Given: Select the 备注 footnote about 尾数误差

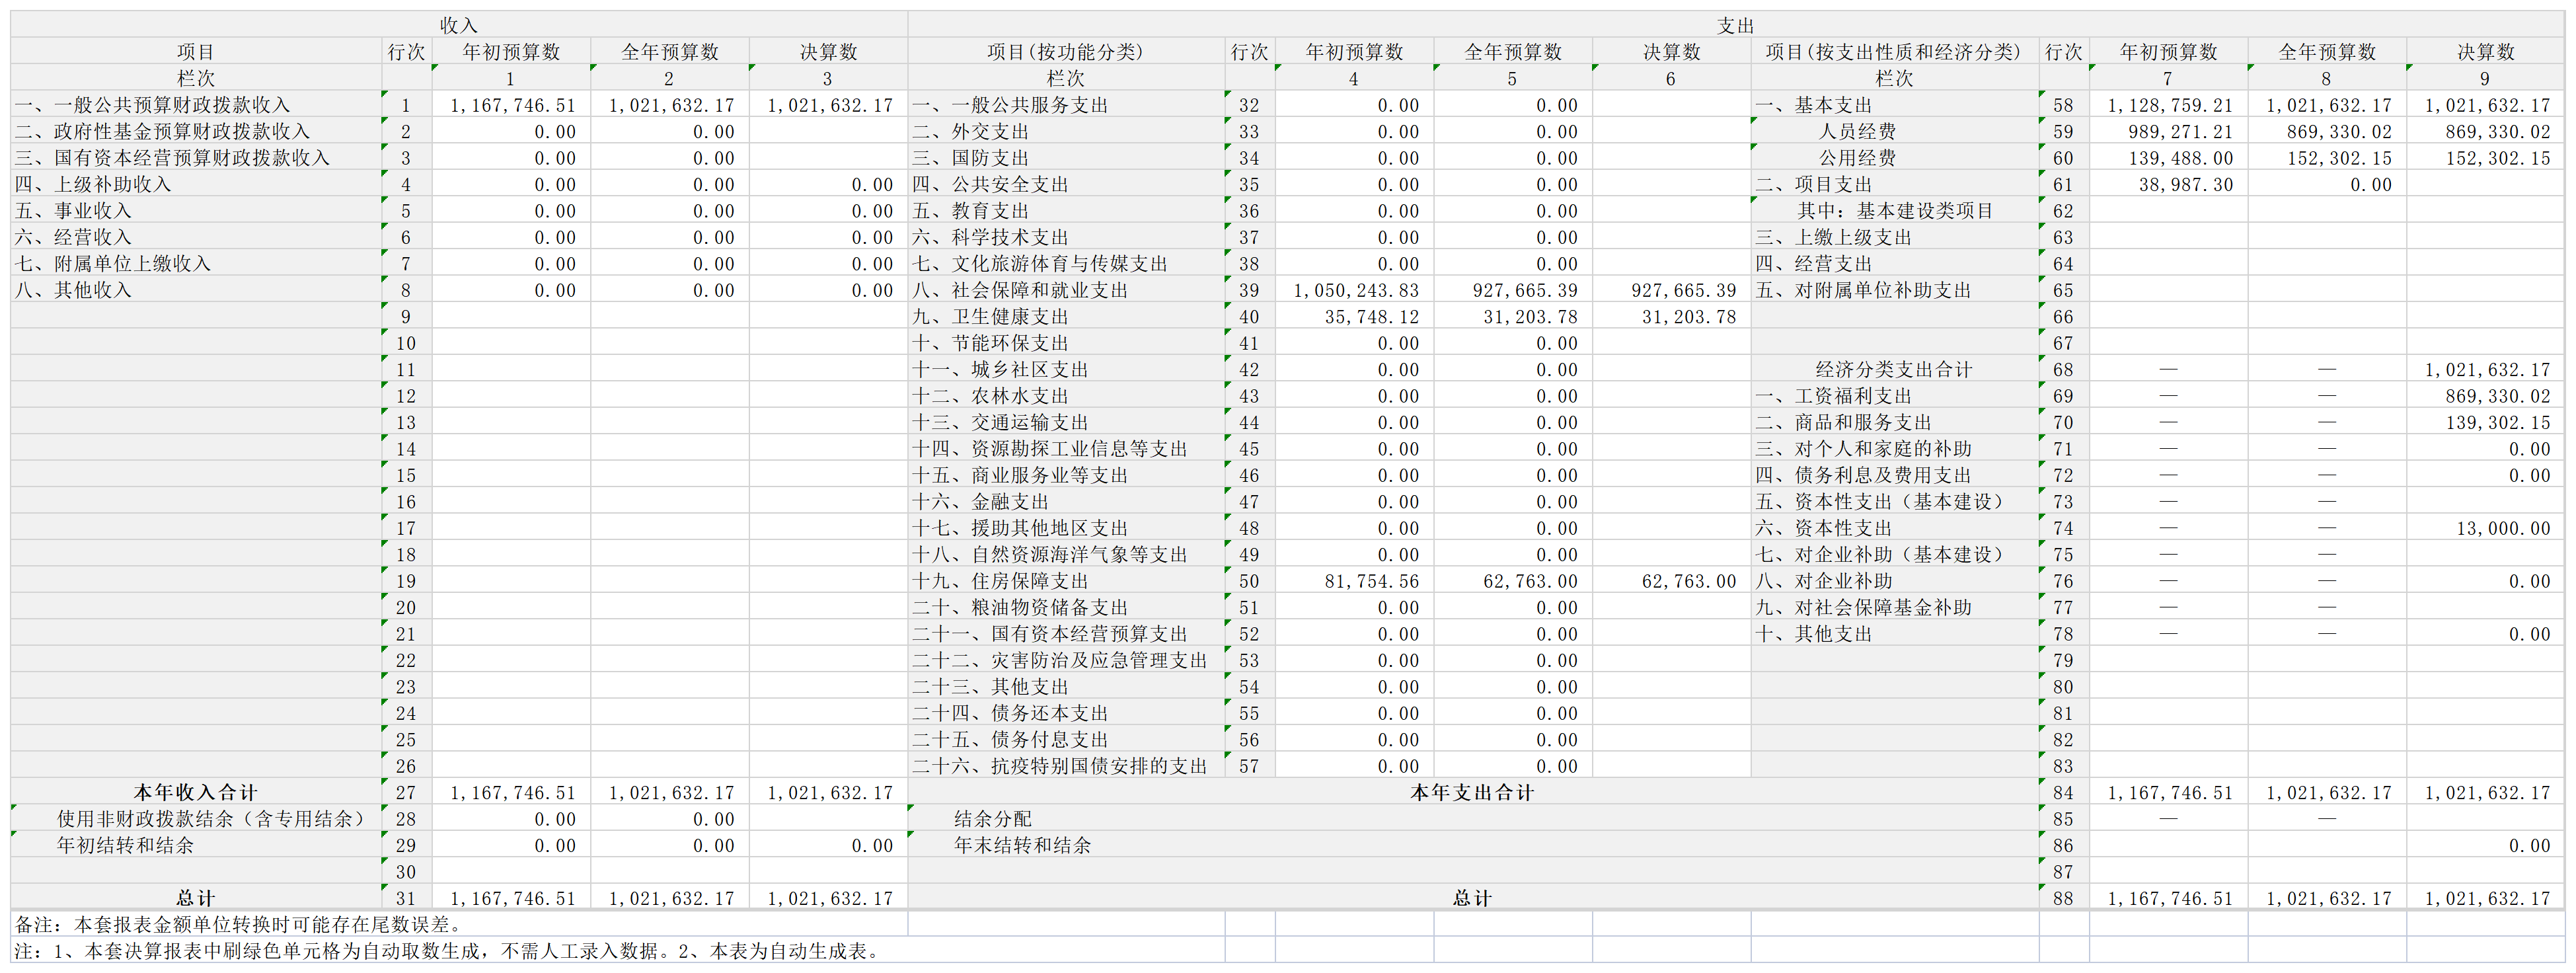Looking at the screenshot, I should pos(238,924).
